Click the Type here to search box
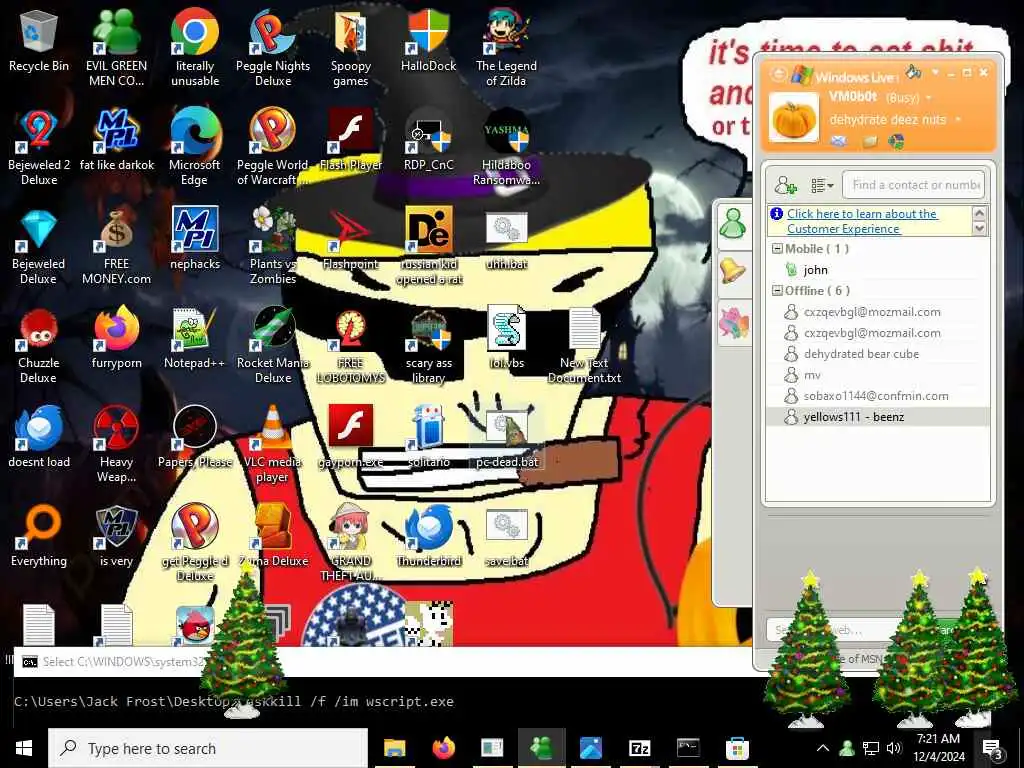The image size is (1024, 768). tap(208, 748)
